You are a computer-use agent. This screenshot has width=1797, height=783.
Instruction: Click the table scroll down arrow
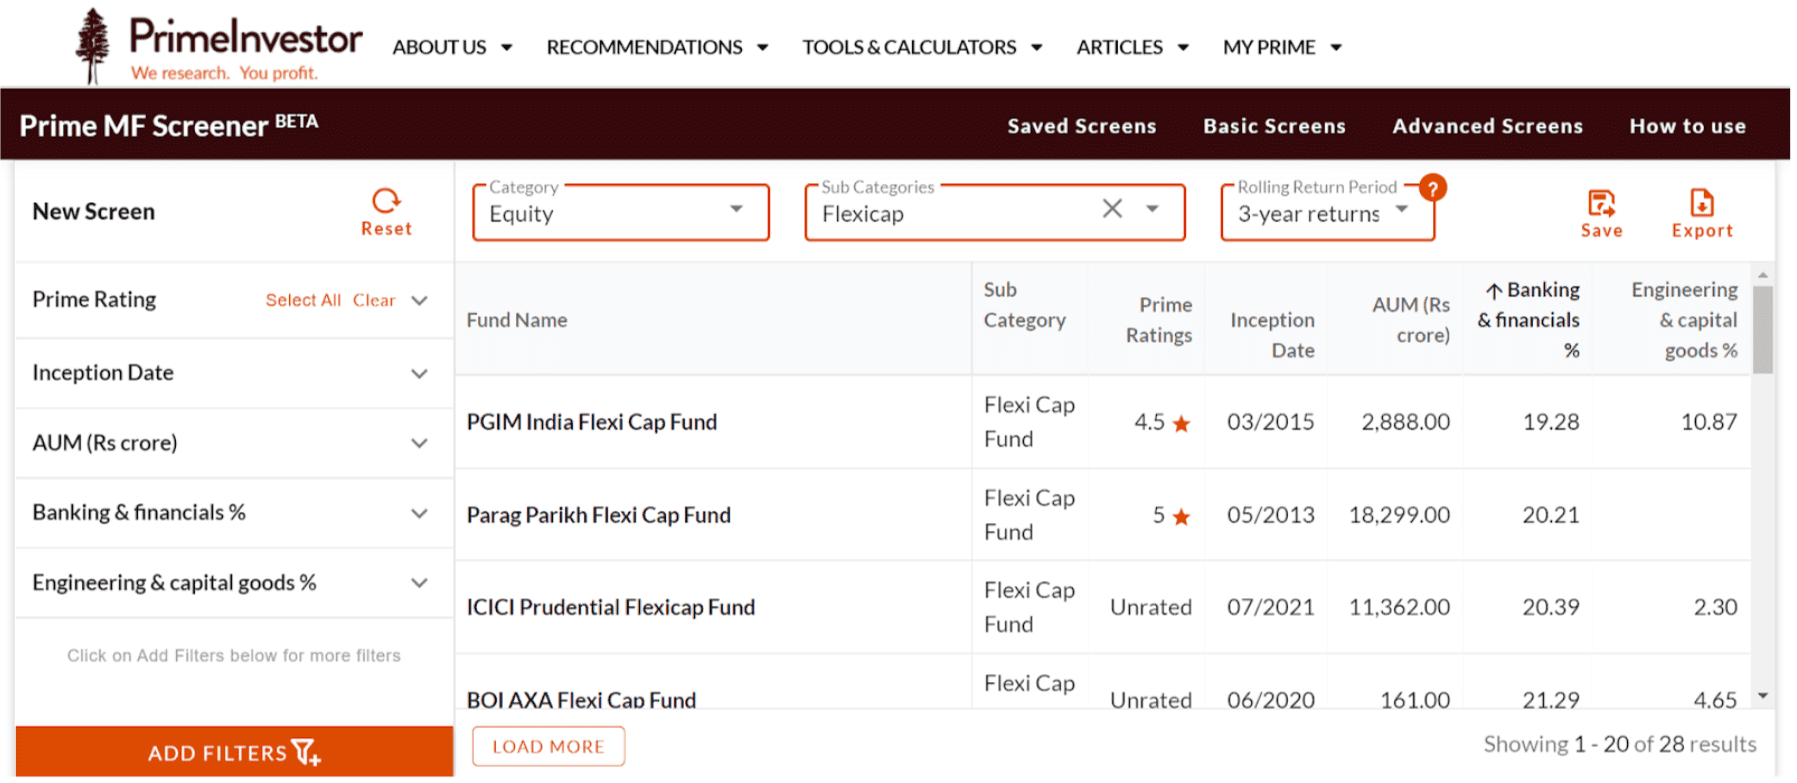1762,695
